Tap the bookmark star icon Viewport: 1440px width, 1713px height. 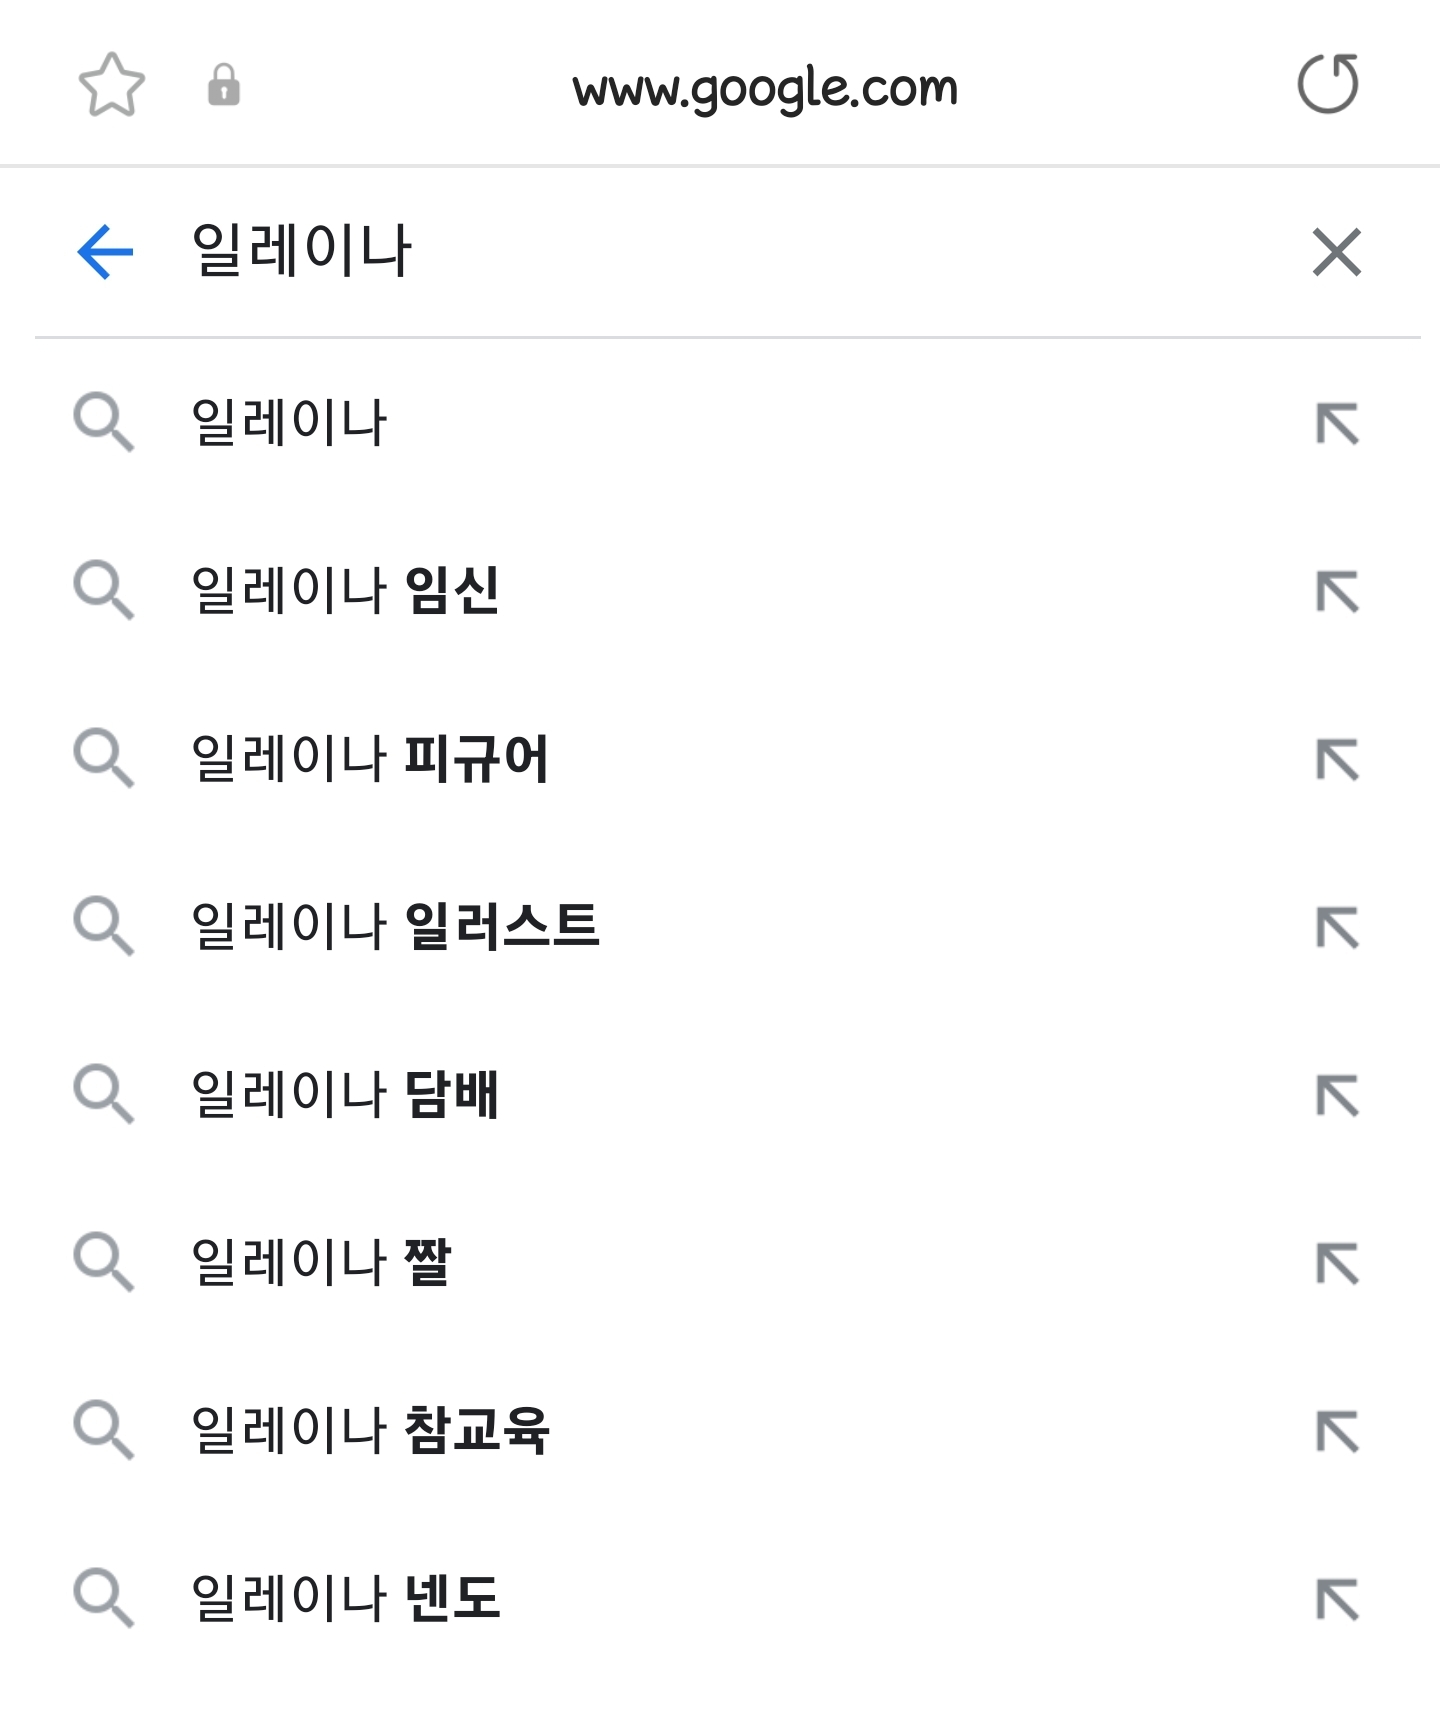pyautogui.click(x=112, y=85)
